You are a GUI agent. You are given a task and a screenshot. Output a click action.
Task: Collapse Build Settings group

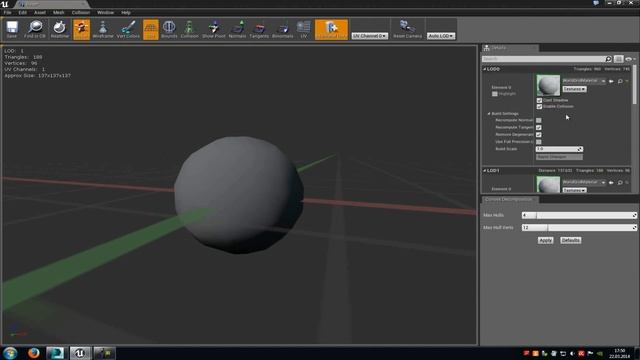coord(489,113)
